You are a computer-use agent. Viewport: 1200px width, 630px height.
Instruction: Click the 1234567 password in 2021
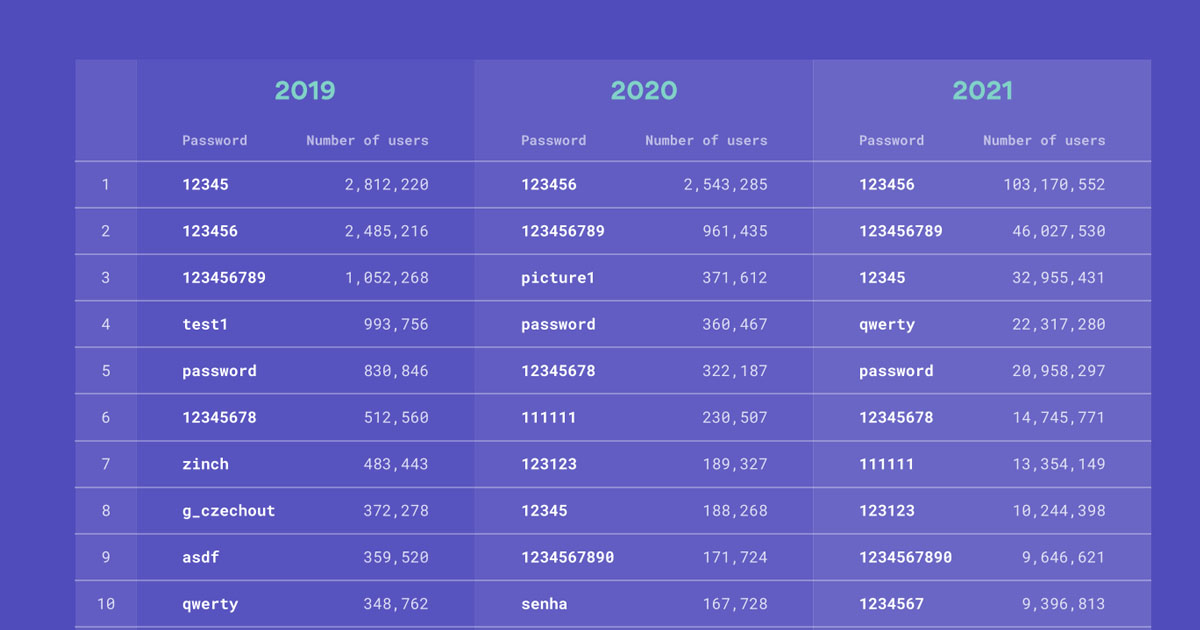(x=891, y=604)
